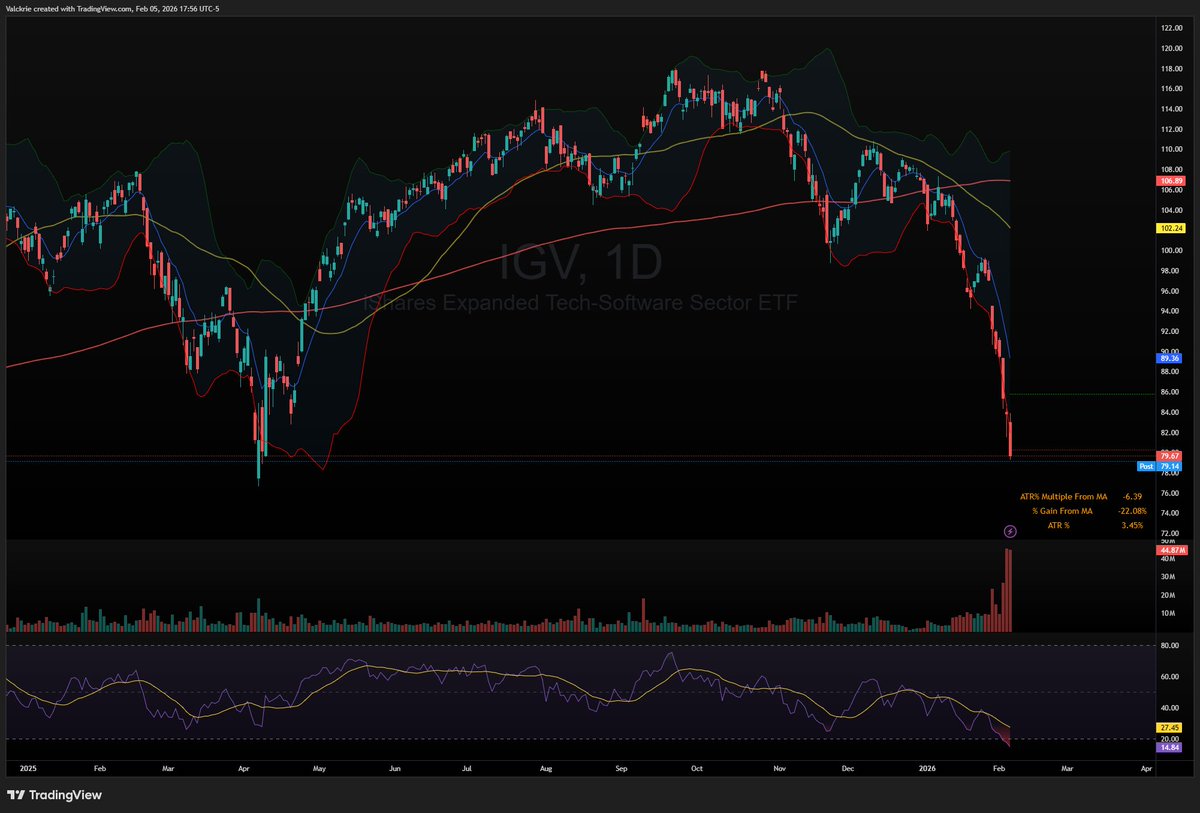Click the -6.39 ATR multiple value
The height and width of the screenshot is (813, 1200).
1132,496
